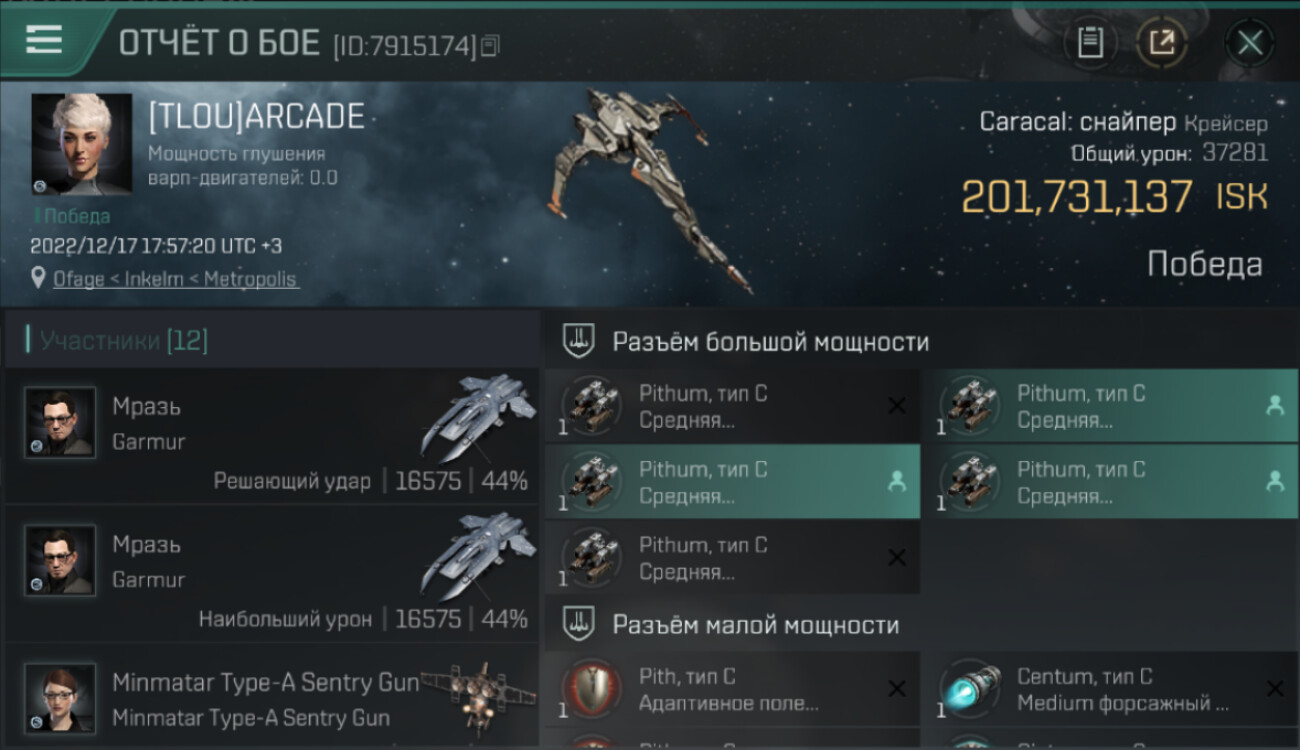The image size is (1300, 750).
Task: Select Centum тип C Medium форсажный module
Action: click(x=1110, y=689)
